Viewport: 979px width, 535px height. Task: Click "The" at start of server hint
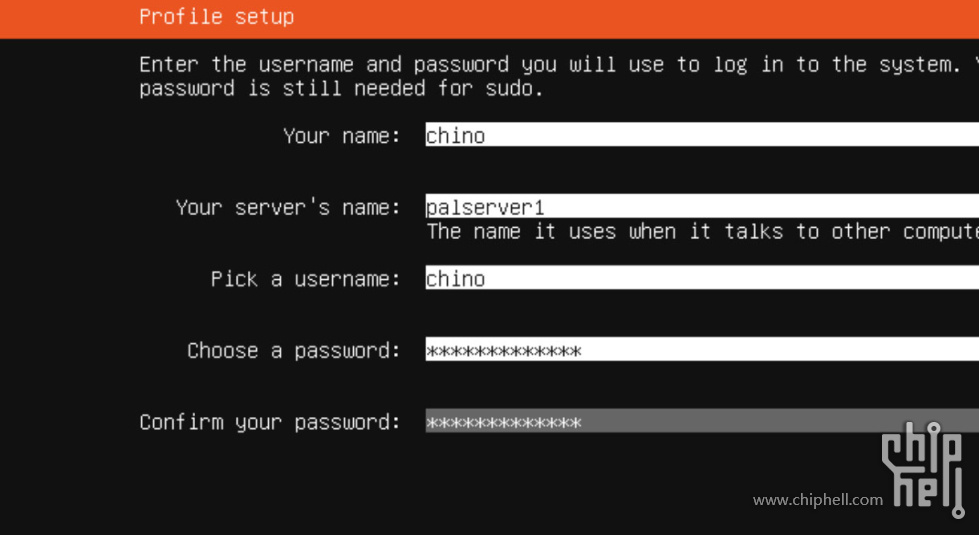pos(444,232)
